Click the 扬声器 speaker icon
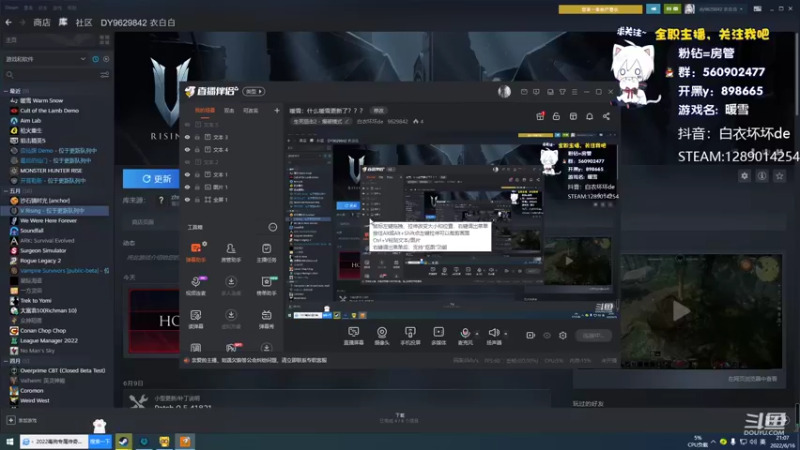The width and height of the screenshot is (800, 450). [493, 333]
